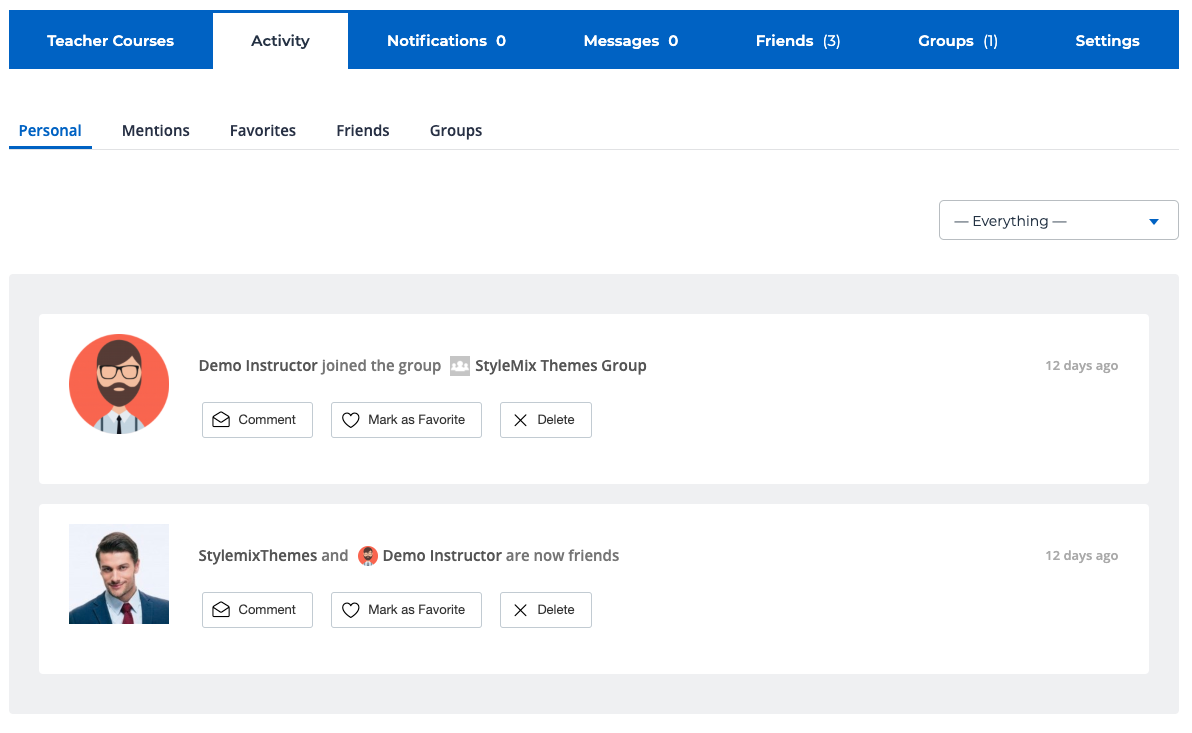Click heart icon on group activity
The width and height of the screenshot is (1192, 733).
[351, 420]
